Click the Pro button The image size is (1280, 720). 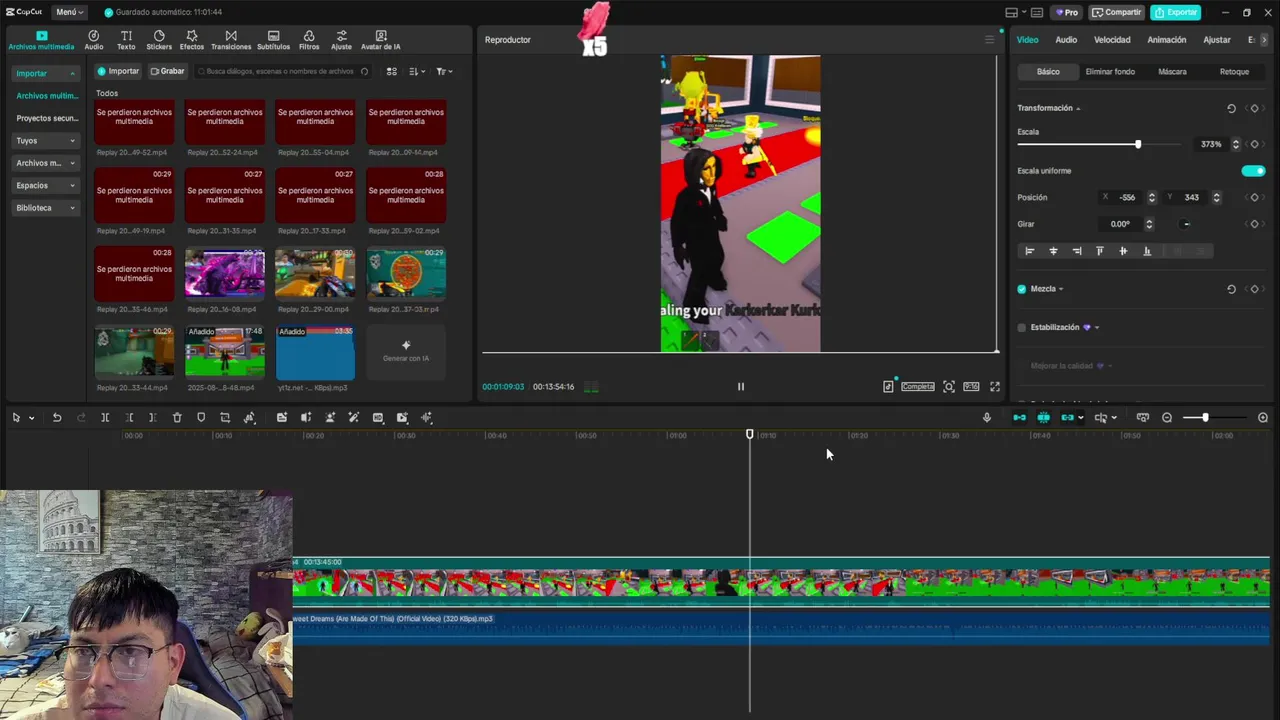tap(1066, 12)
